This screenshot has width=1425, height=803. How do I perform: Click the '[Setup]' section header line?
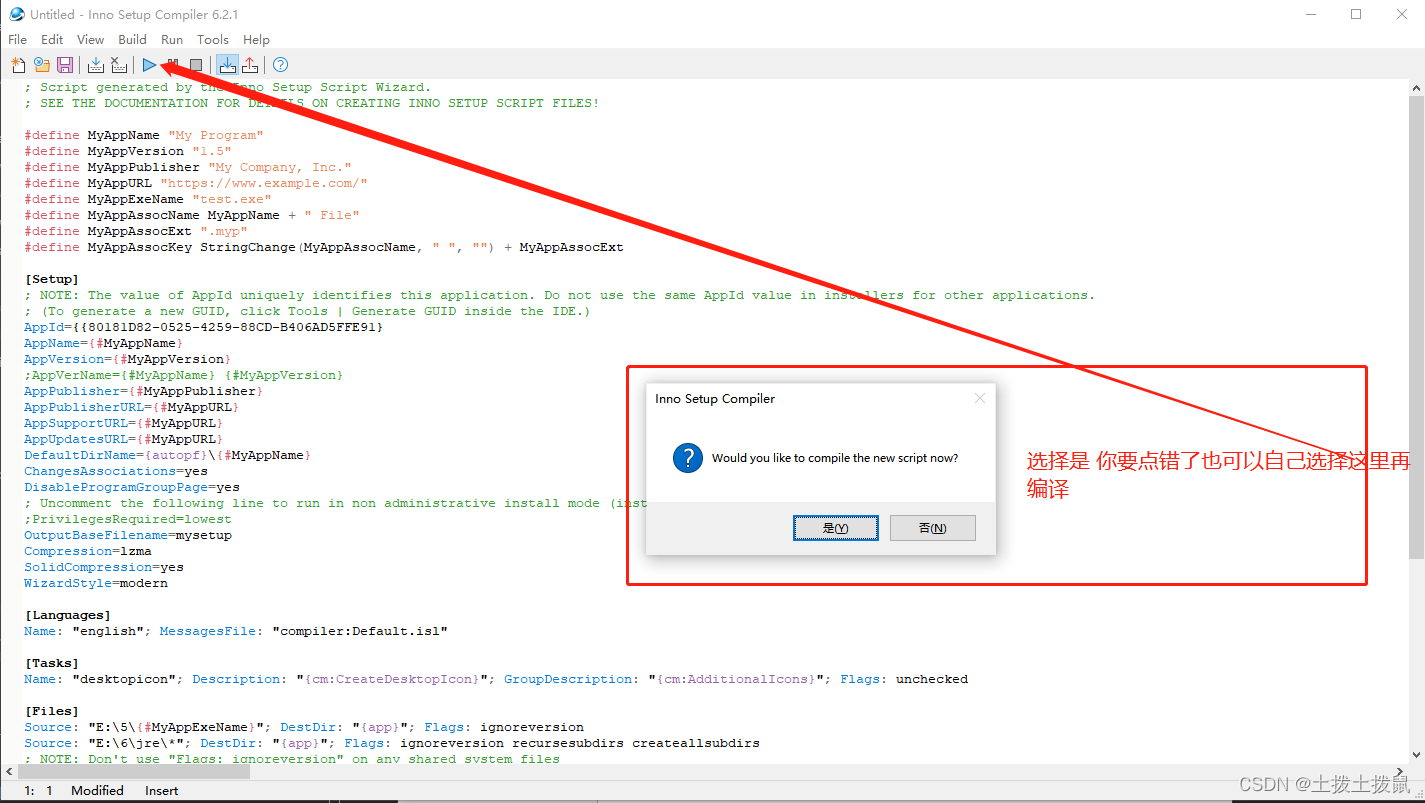pos(52,279)
